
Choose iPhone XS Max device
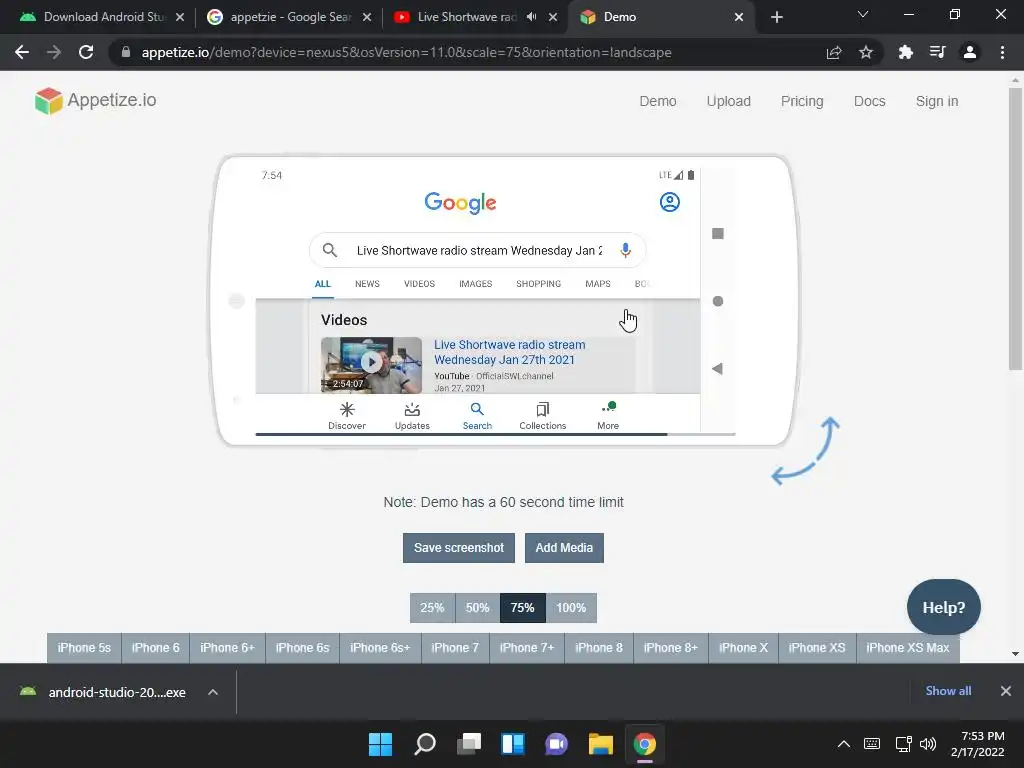click(x=908, y=648)
